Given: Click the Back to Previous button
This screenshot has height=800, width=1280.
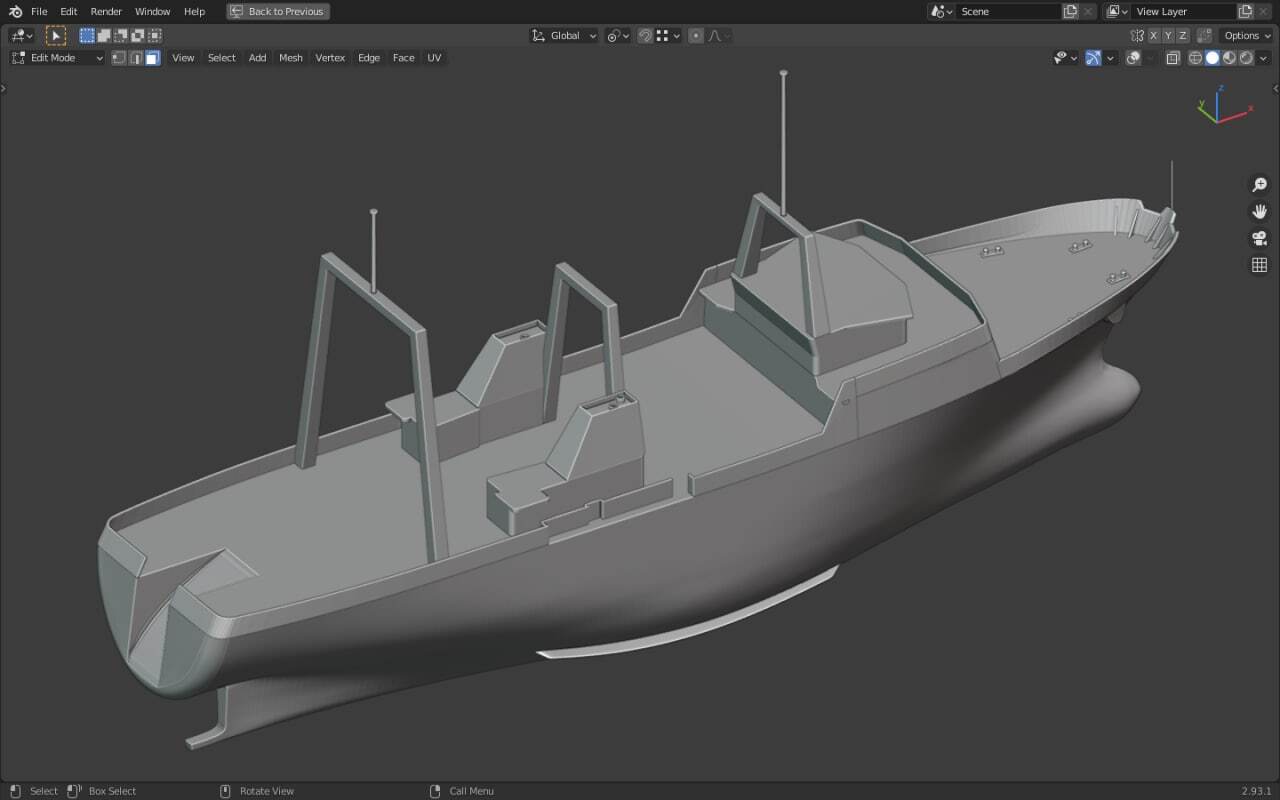Looking at the screenshot, I should [278, 11].
